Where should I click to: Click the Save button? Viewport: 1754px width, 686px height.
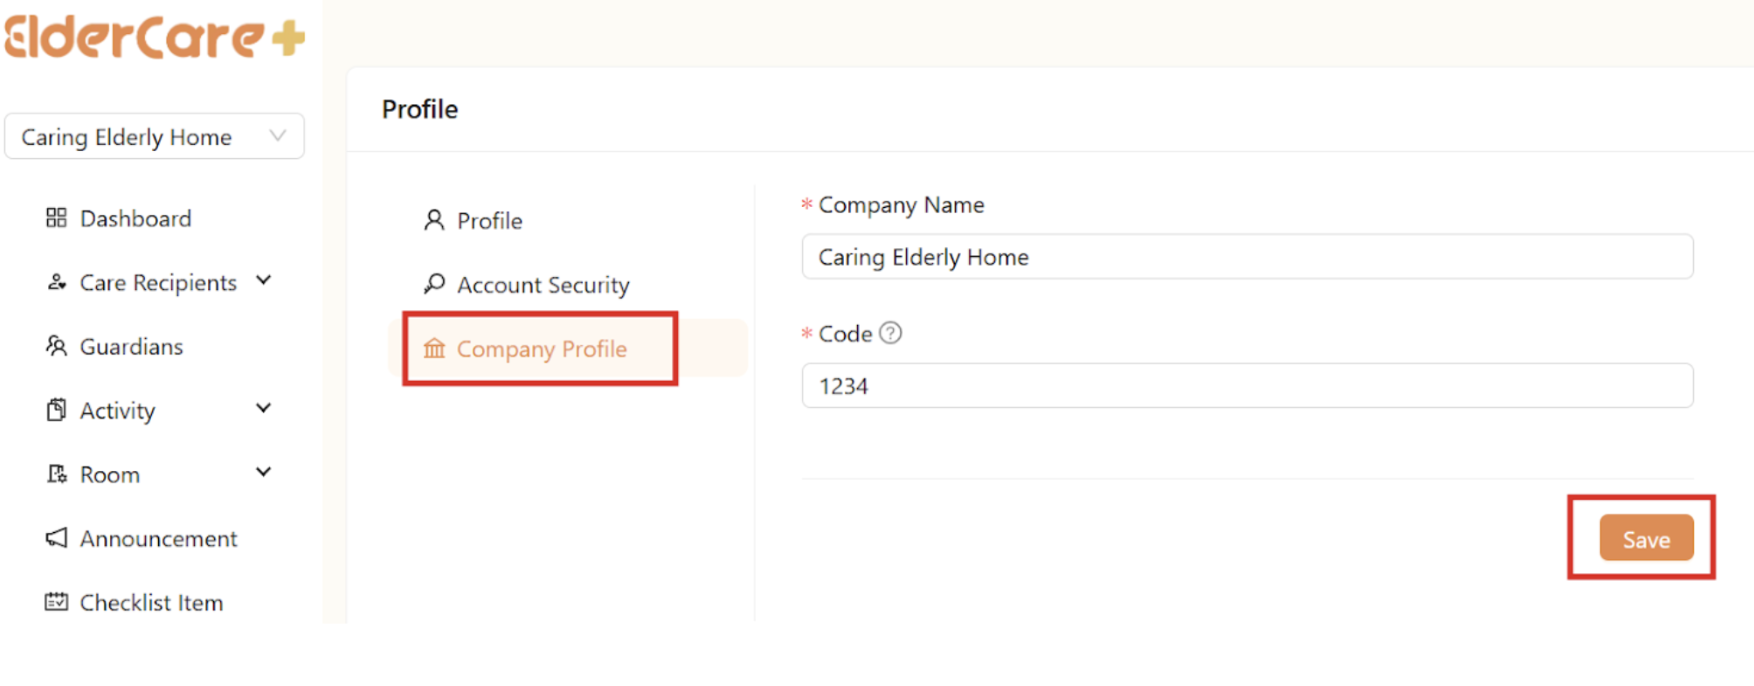pos(1645,538)
